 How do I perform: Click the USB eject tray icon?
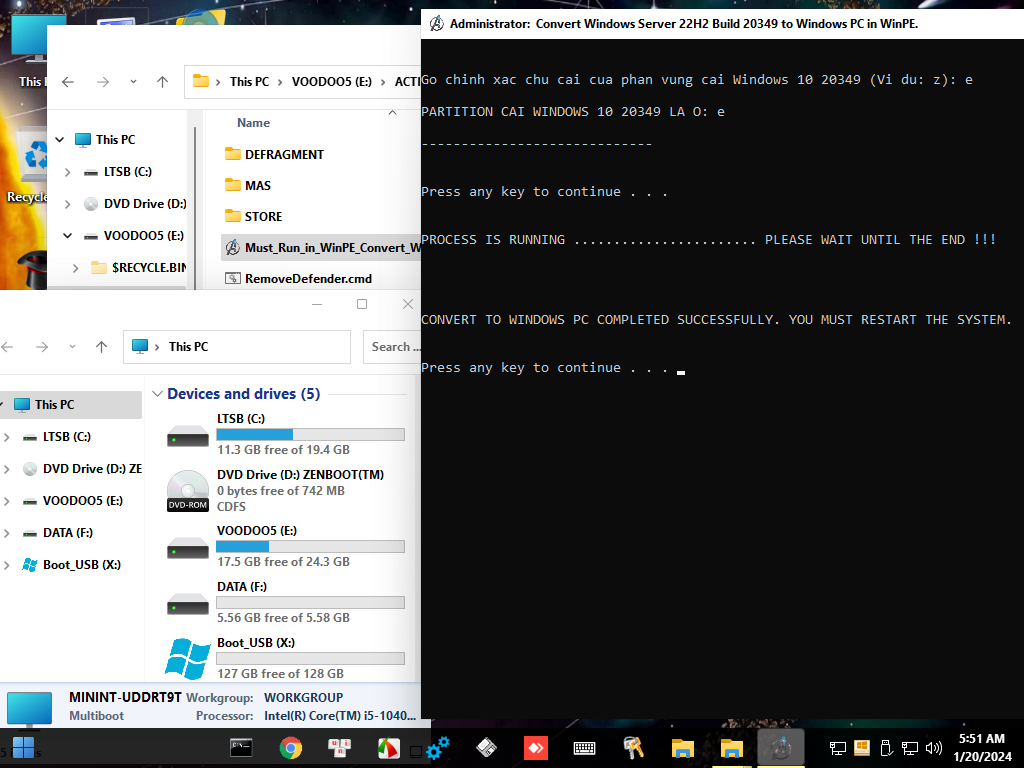coord(886,748)
